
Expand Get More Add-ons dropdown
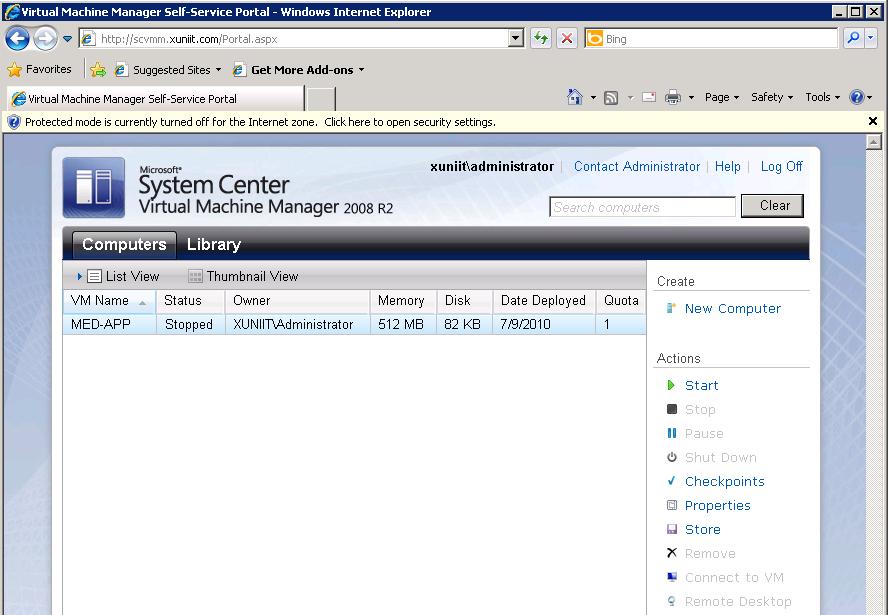tap(361, 70)
